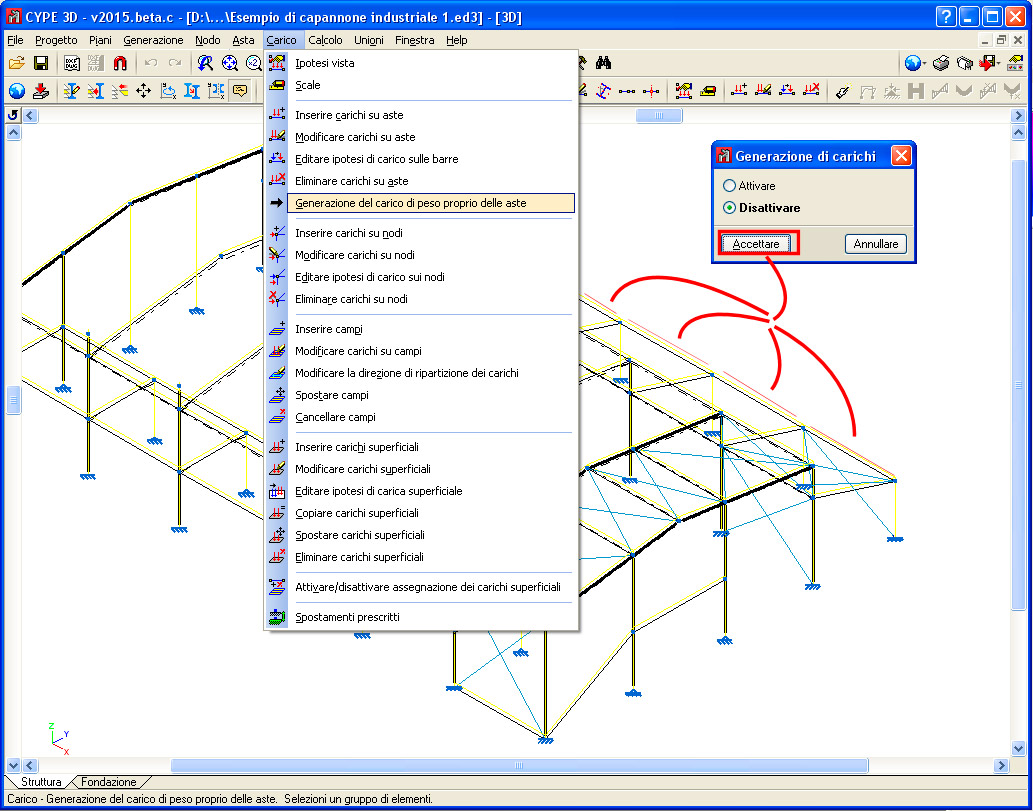The height and width of the screenshot is (811, 1033).
Task: Click the left vertical slider thumb
Action: (x=14, y=399)
